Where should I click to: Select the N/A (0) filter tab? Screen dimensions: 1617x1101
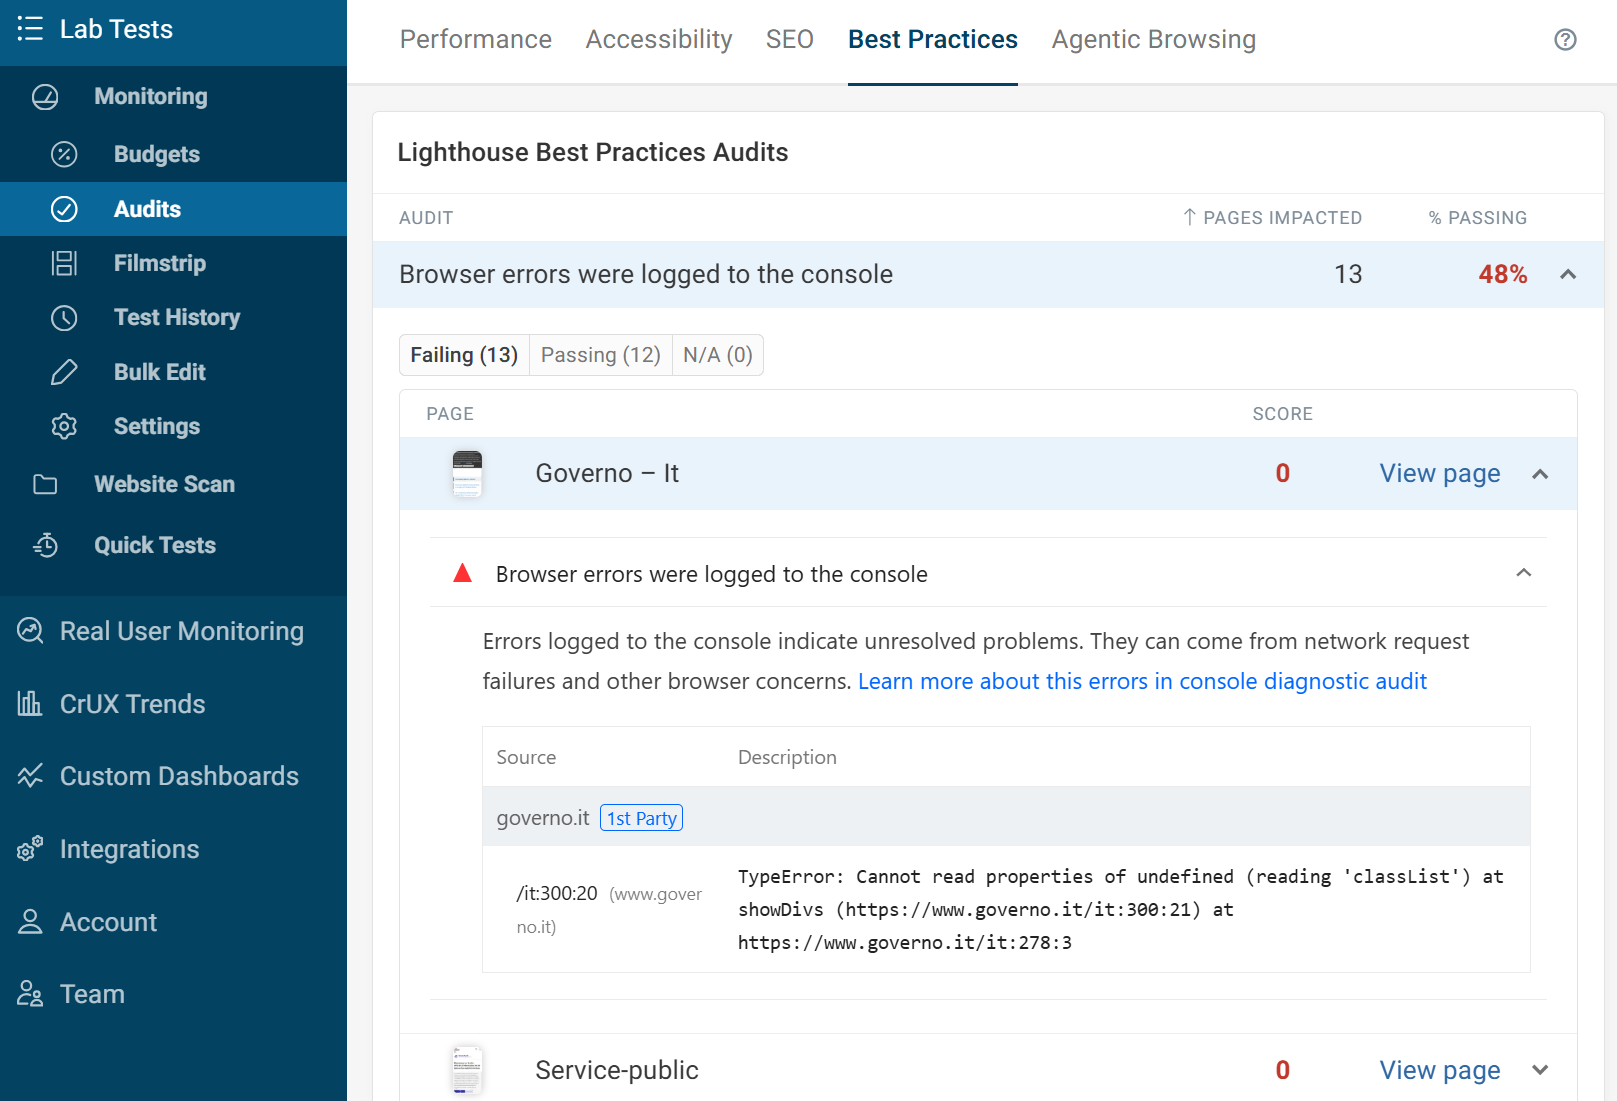(718, 355)
